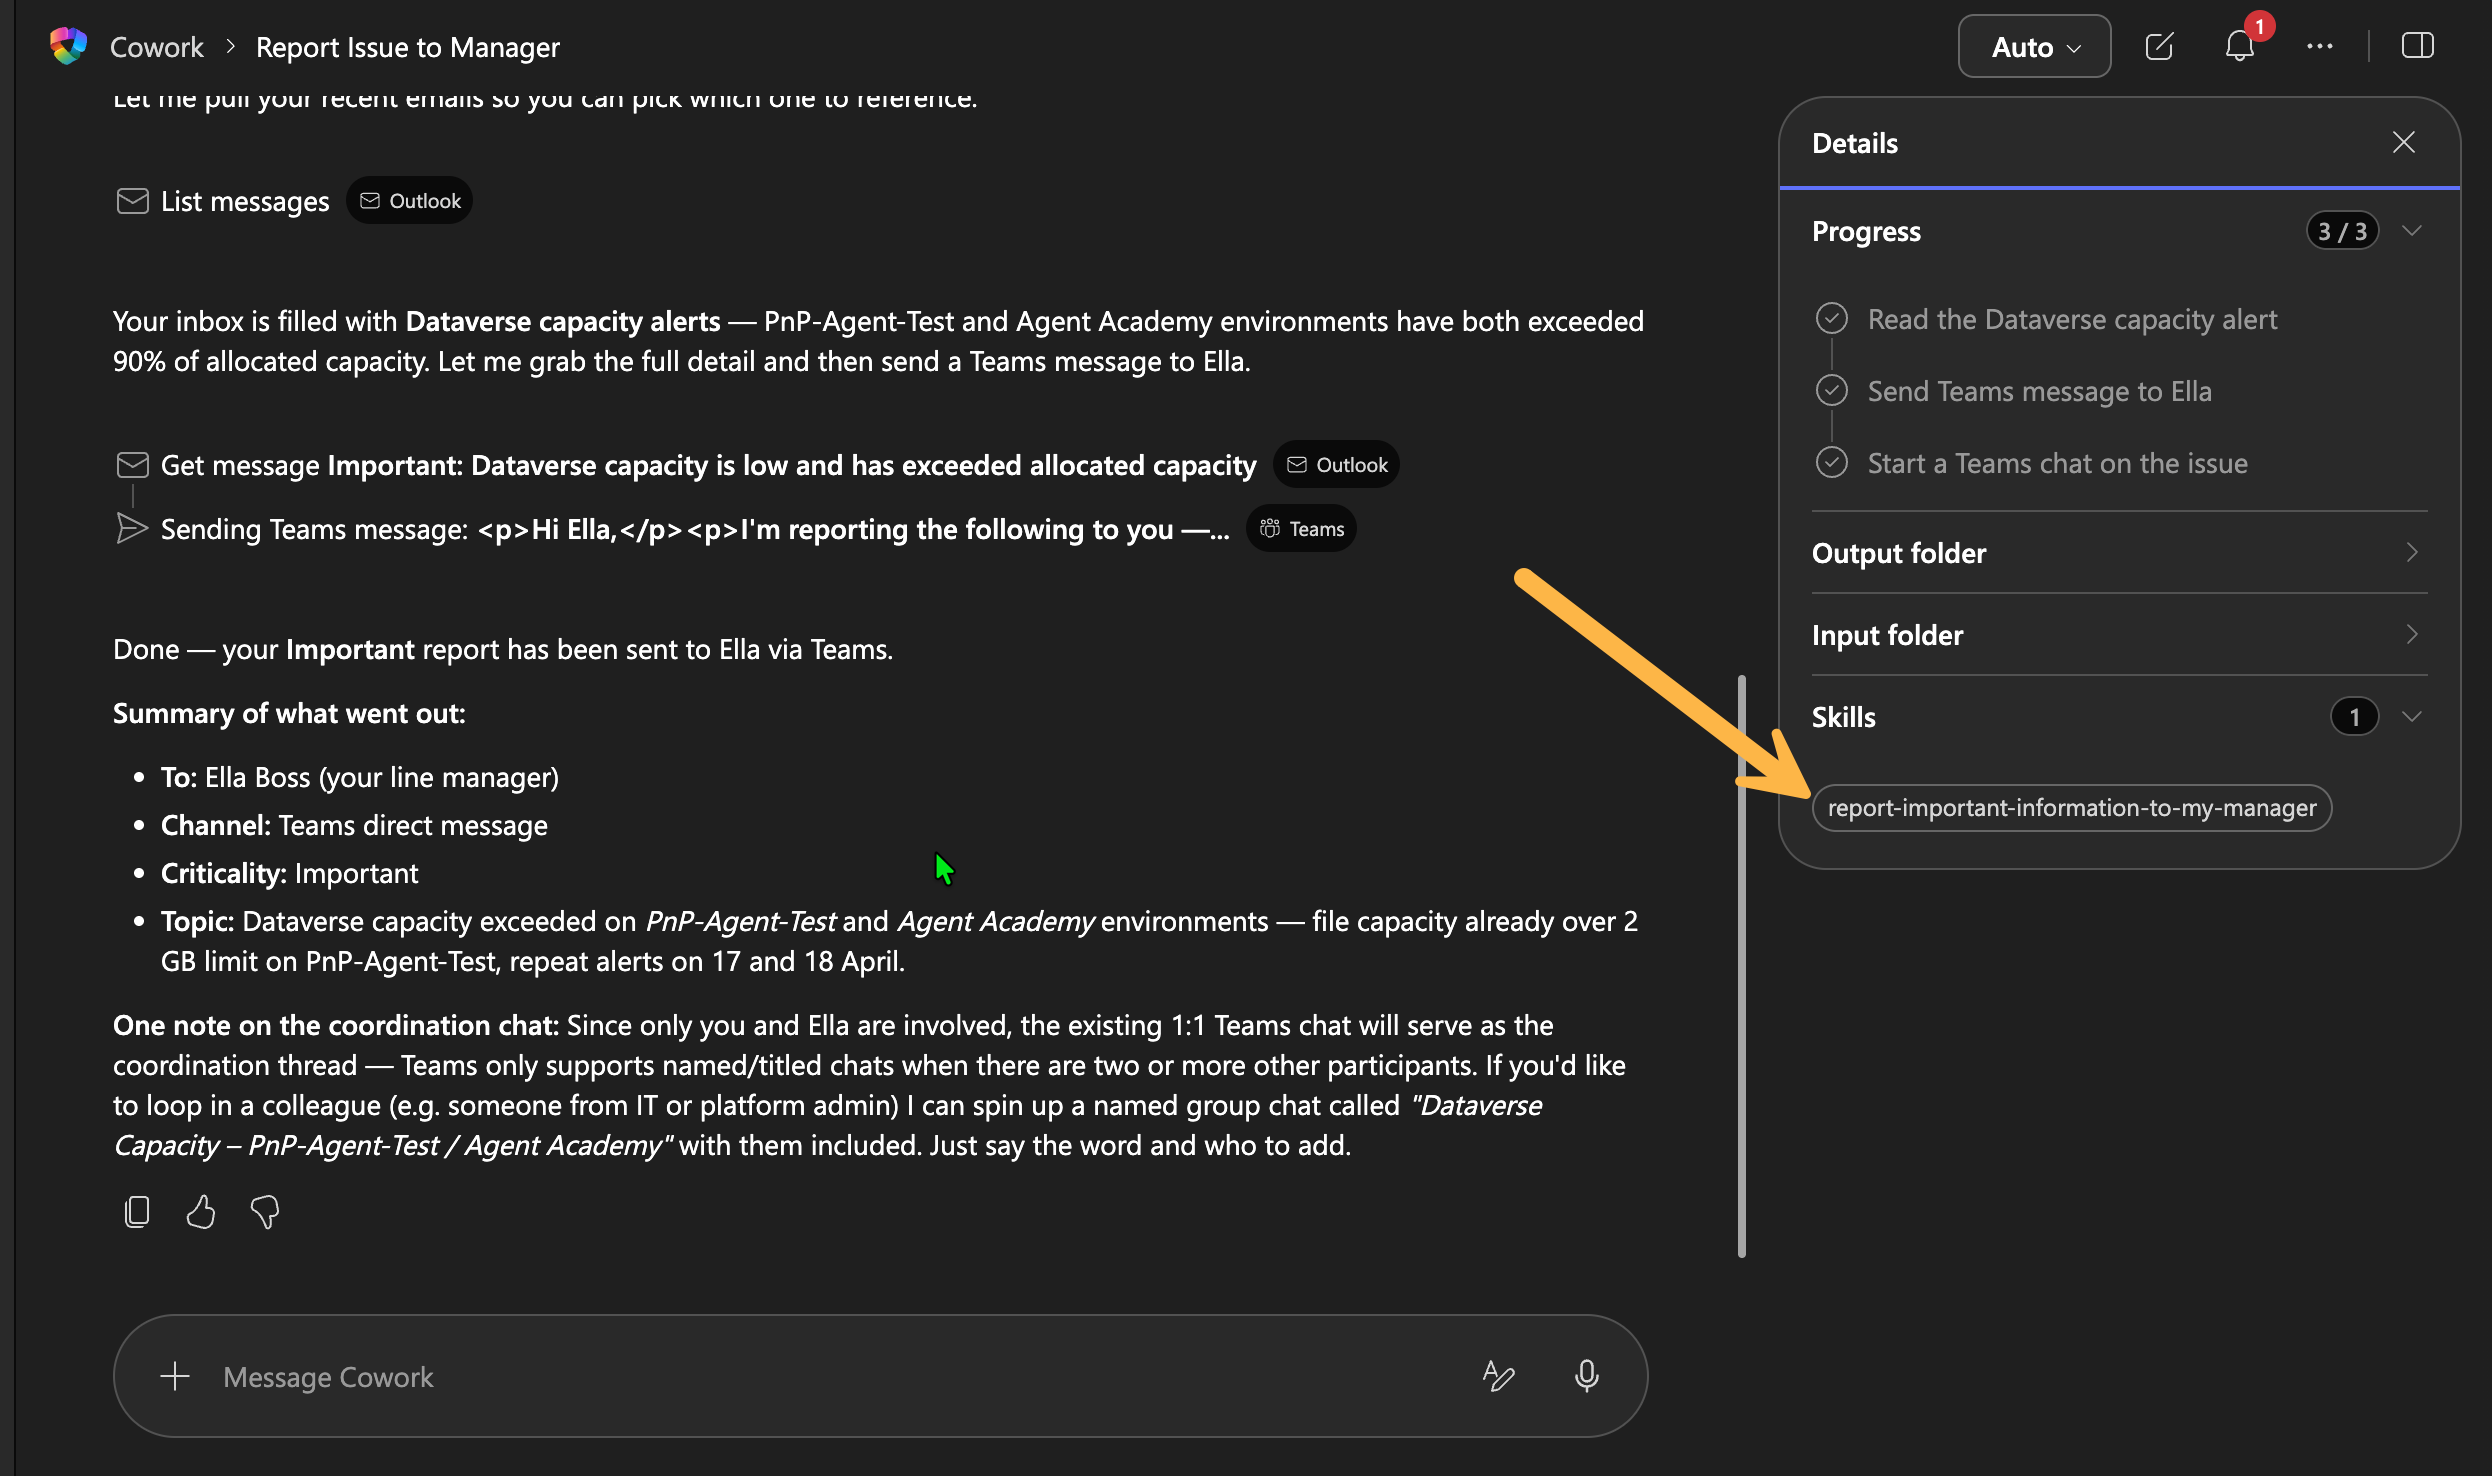Open the Get message Dataverse capacity step
This screenshot has height=1476, width=2492.
tap(708, 465)
